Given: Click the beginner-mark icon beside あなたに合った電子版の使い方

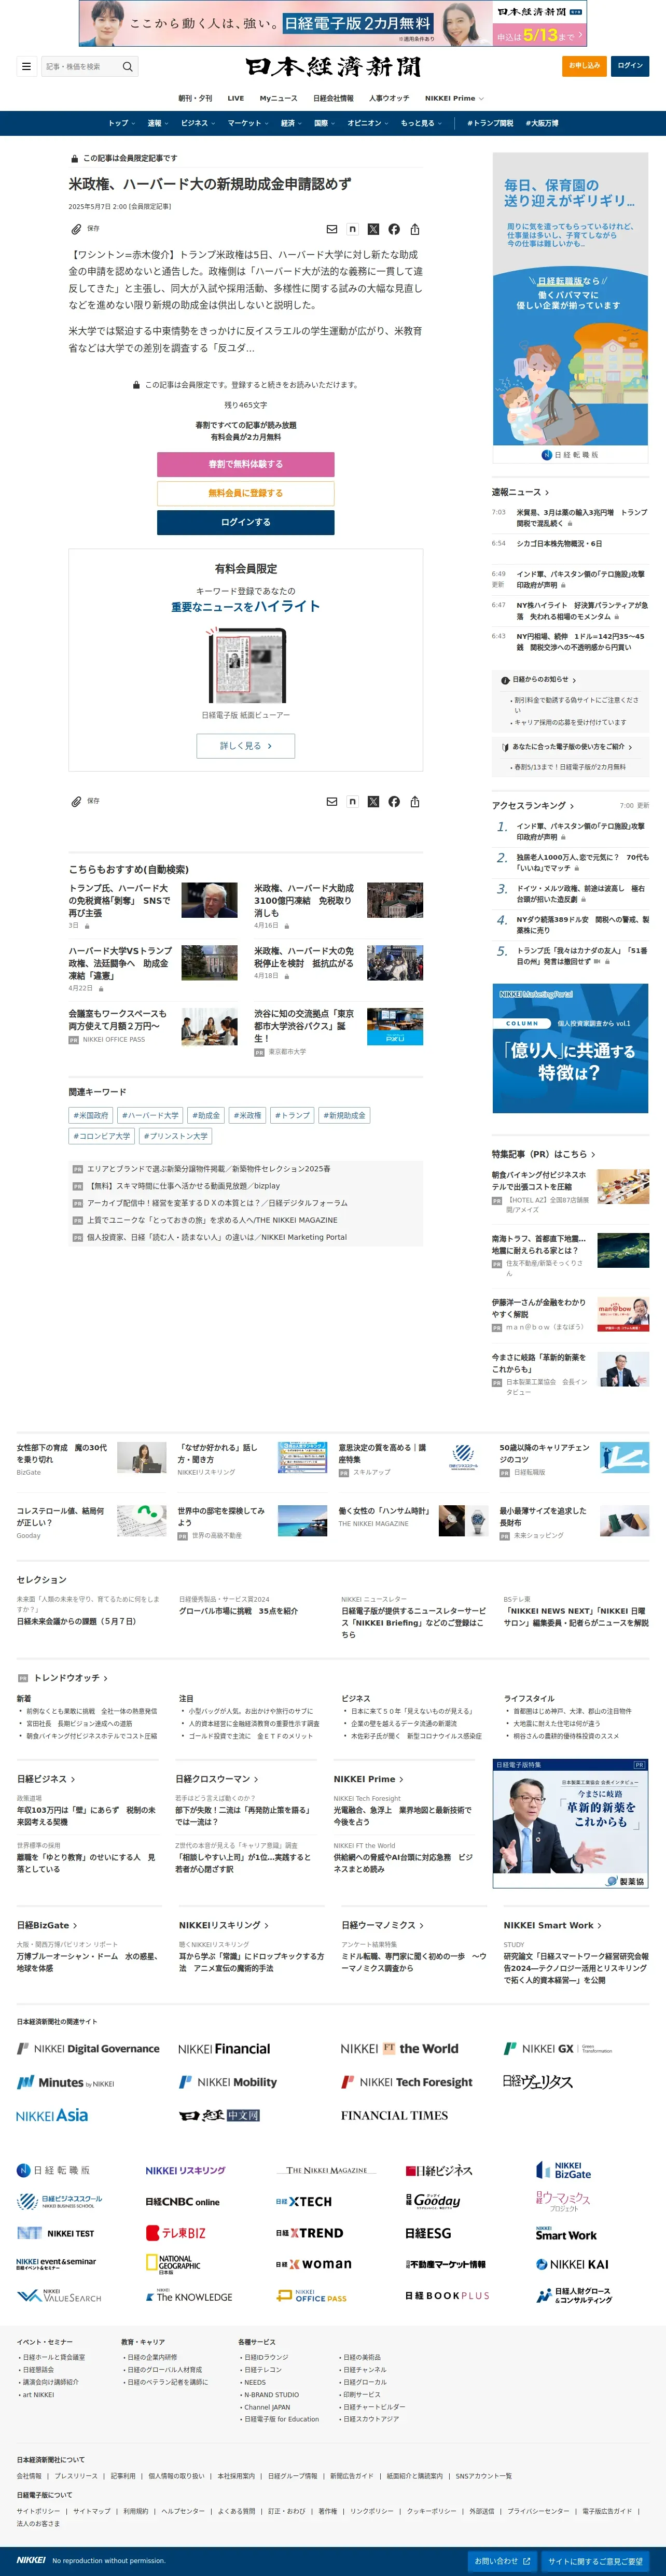Looking at the screenshot, I should coord(505,747).
